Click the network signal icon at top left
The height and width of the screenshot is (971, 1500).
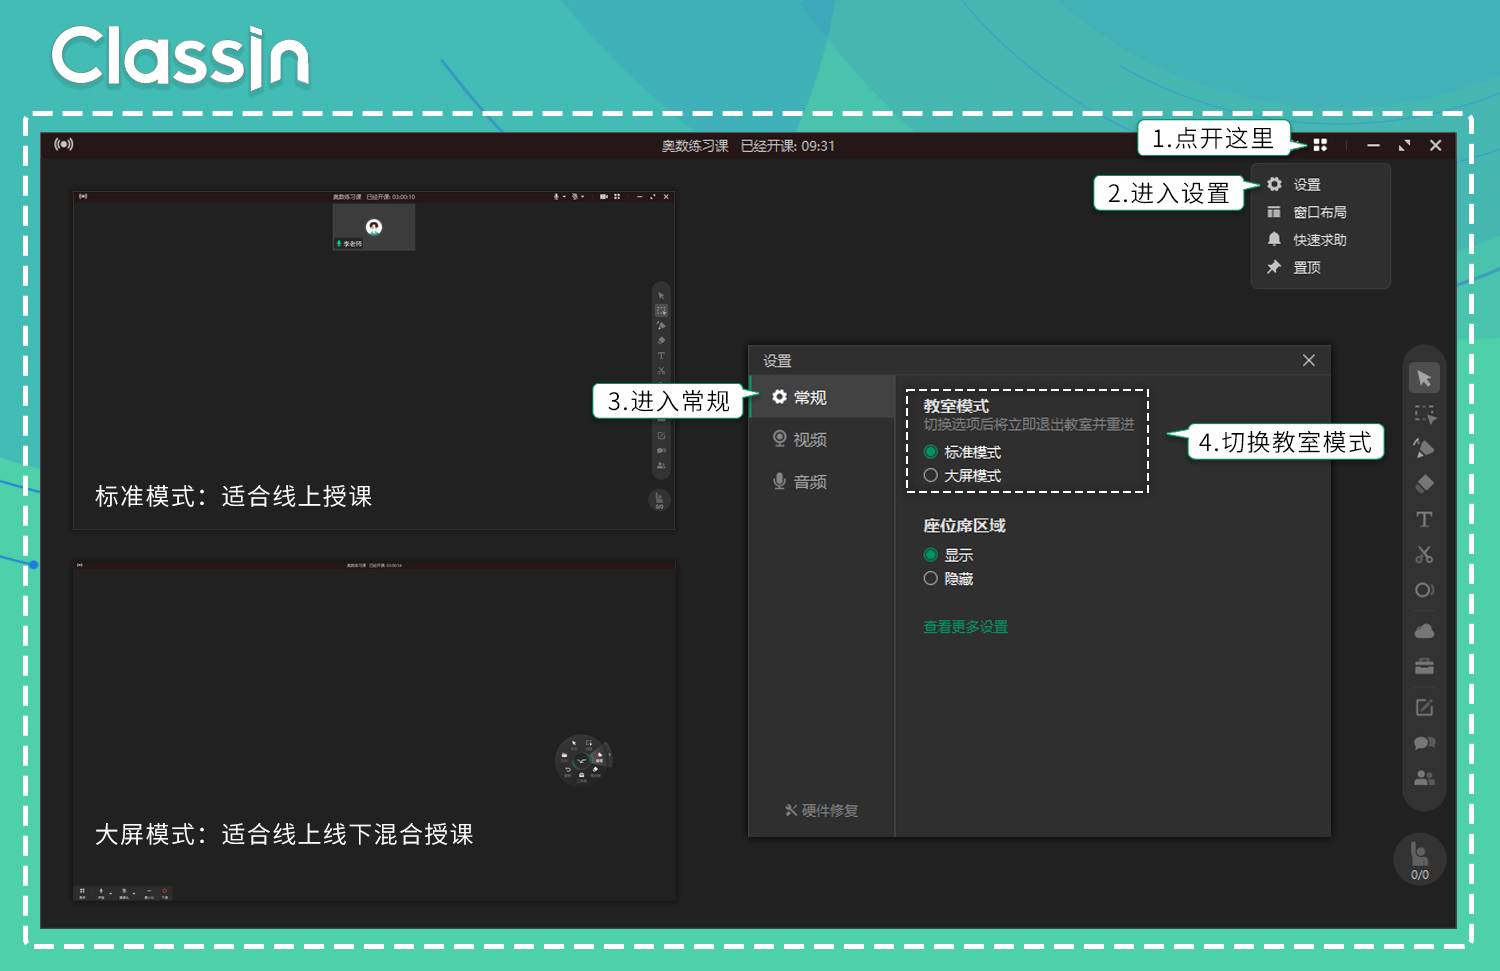64,144
